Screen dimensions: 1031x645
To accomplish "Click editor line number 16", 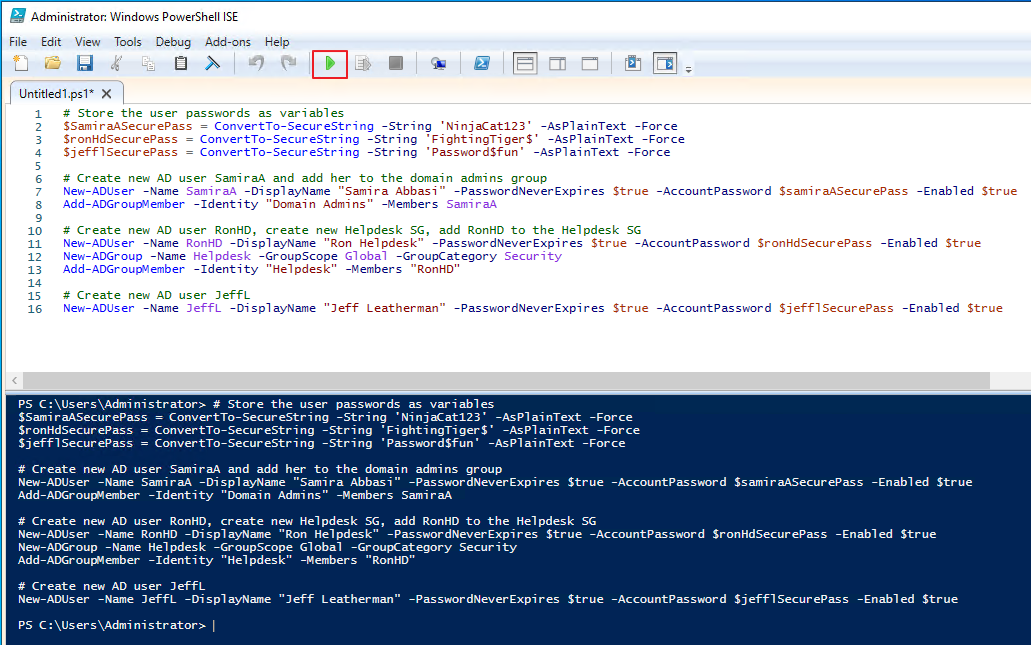I will (x=35, y=308).
